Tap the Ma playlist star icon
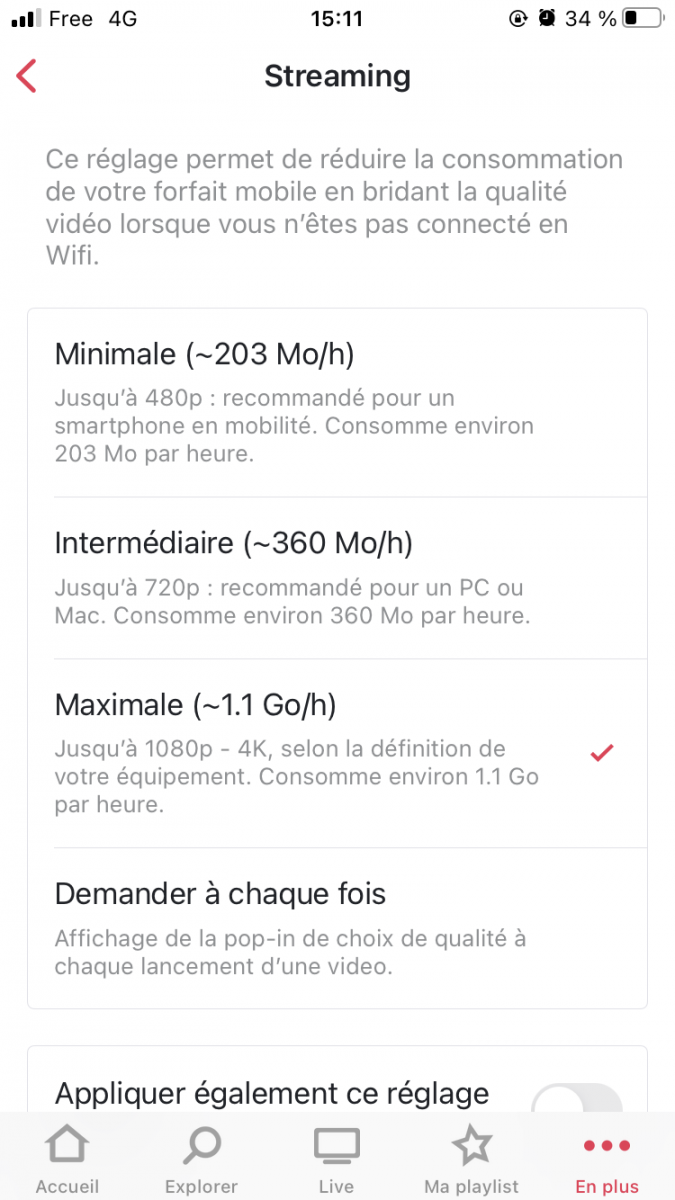 click(471, 1146)
